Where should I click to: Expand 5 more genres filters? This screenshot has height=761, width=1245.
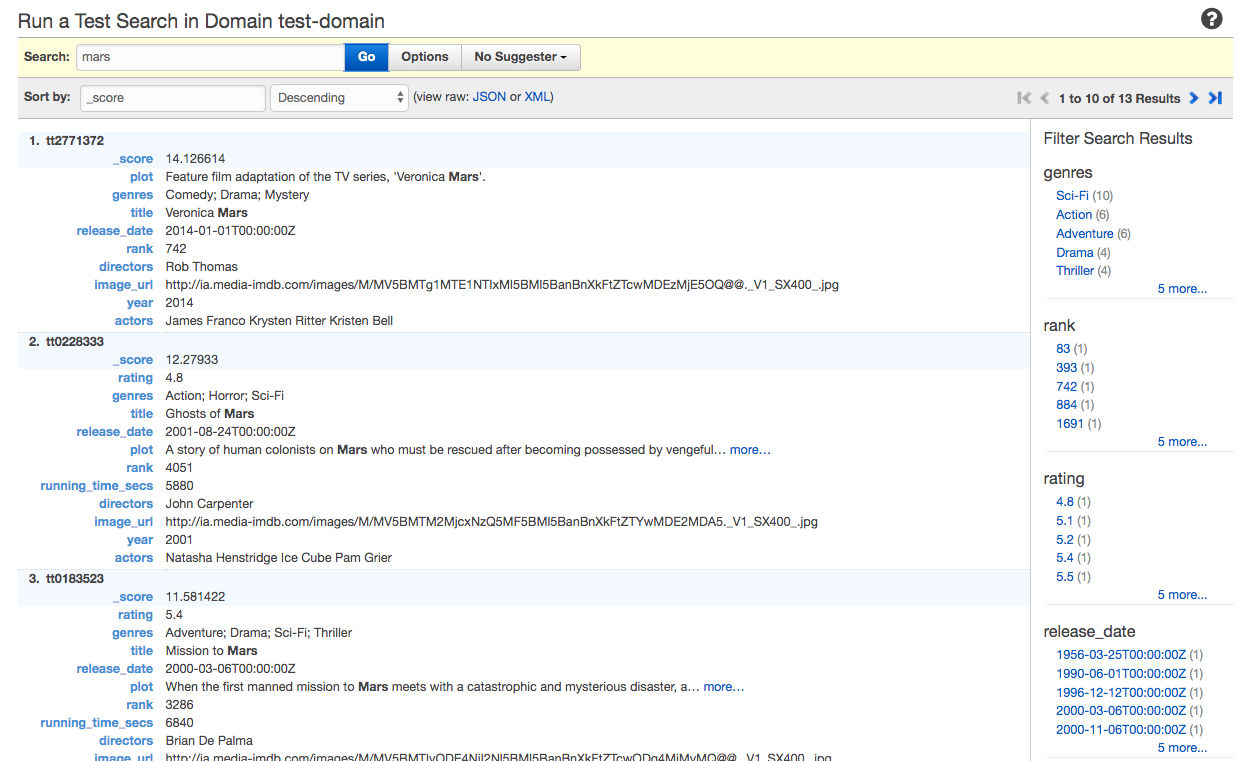point(1181,289)
